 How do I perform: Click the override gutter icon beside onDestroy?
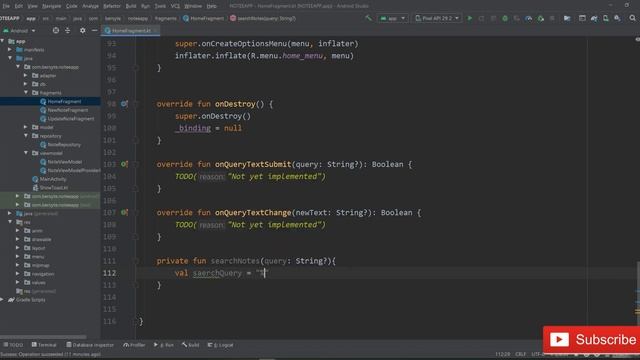point(124,104)
